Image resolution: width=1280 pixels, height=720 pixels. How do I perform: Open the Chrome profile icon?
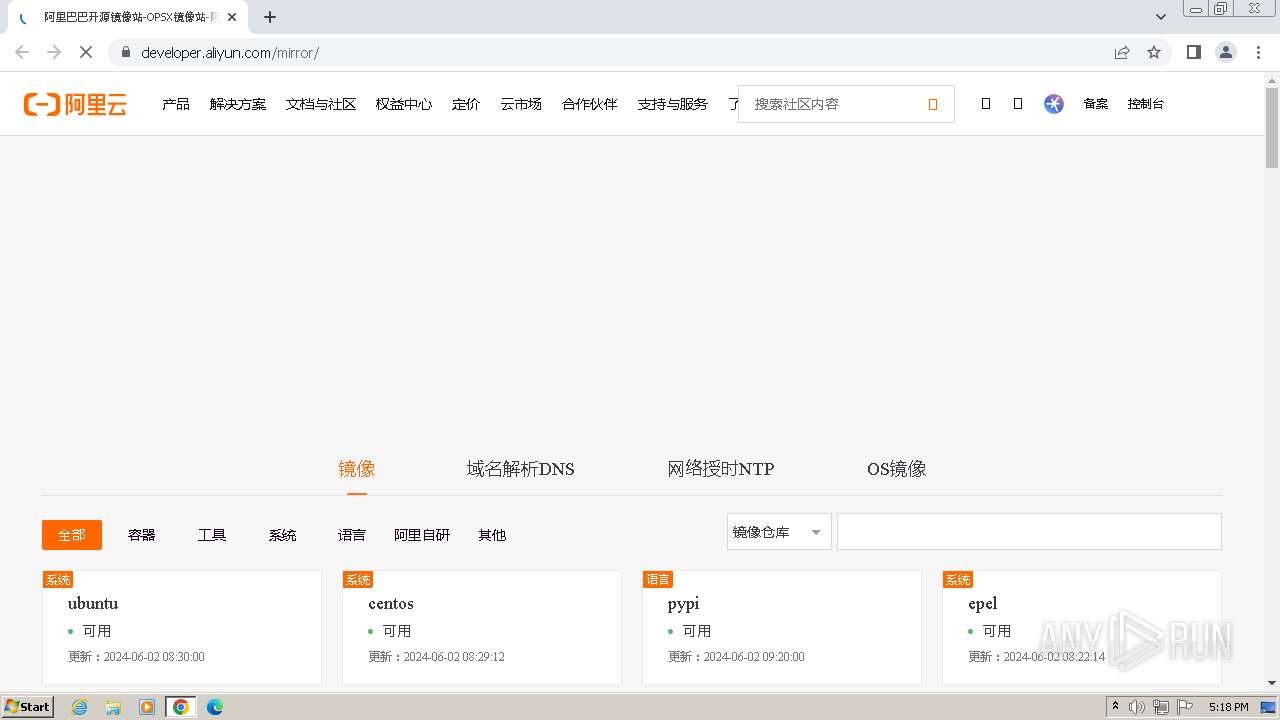point(1226,52)
